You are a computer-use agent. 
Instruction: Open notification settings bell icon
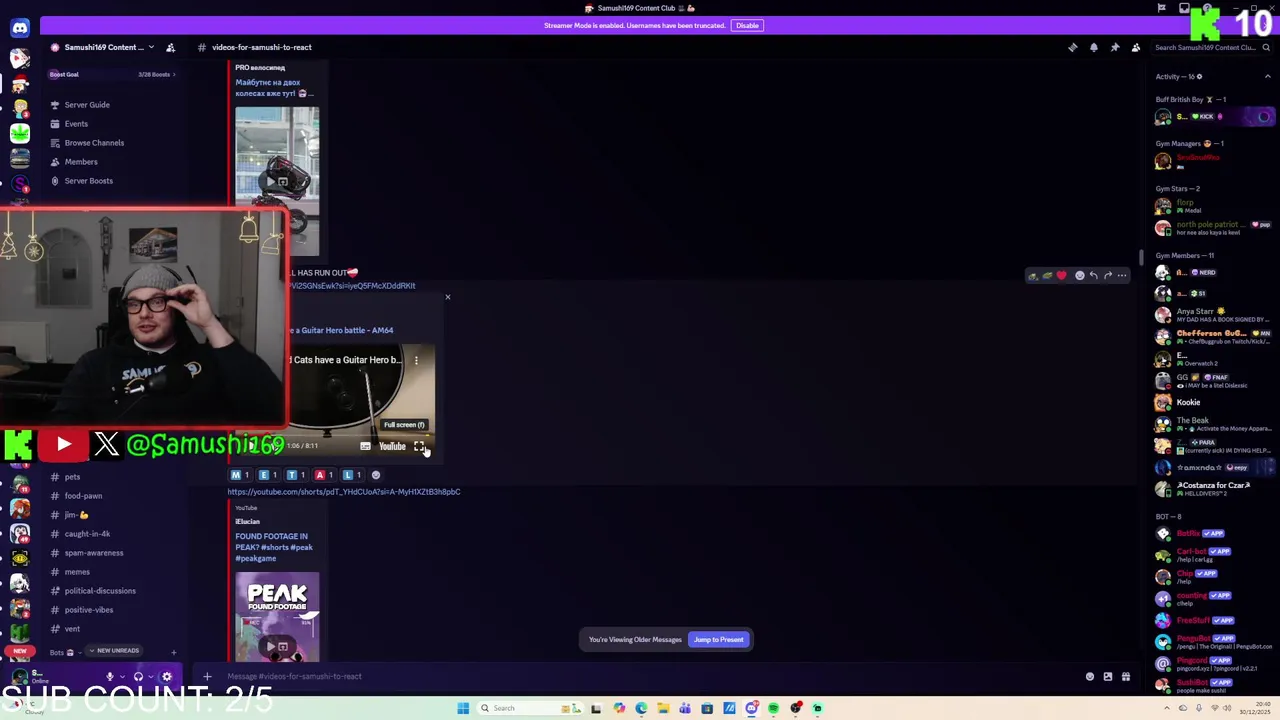coord(1094,47)
